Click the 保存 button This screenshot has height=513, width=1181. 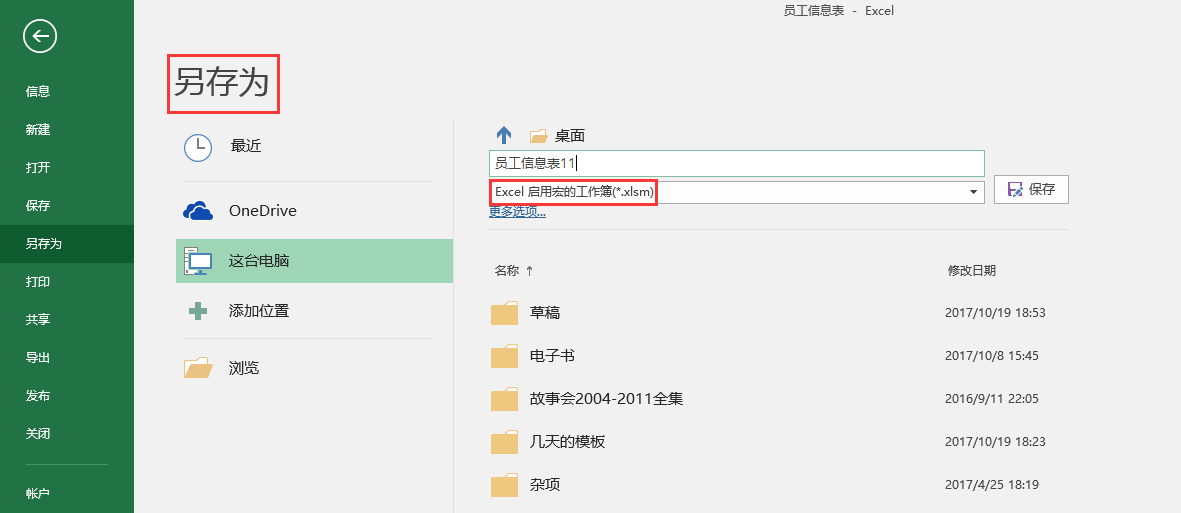[1031, 190]
